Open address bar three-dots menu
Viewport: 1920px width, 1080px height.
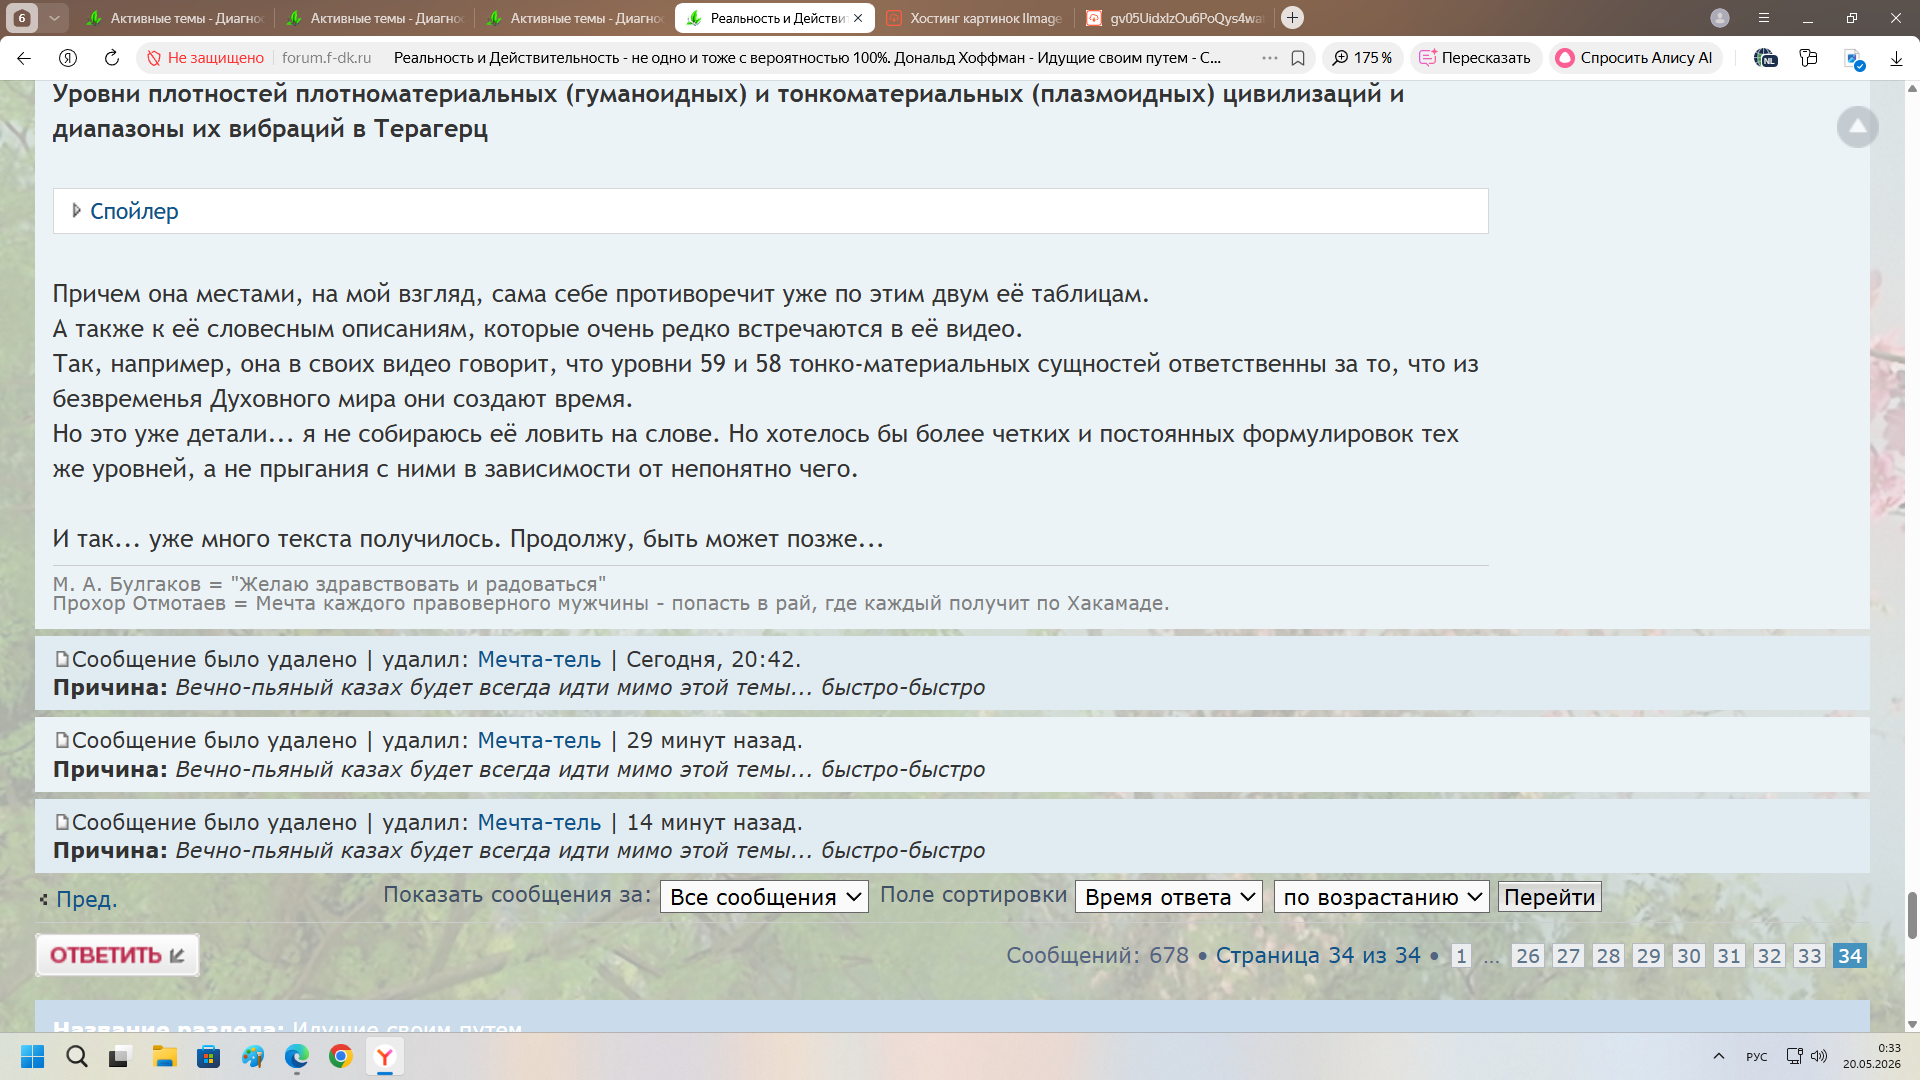1269,58
